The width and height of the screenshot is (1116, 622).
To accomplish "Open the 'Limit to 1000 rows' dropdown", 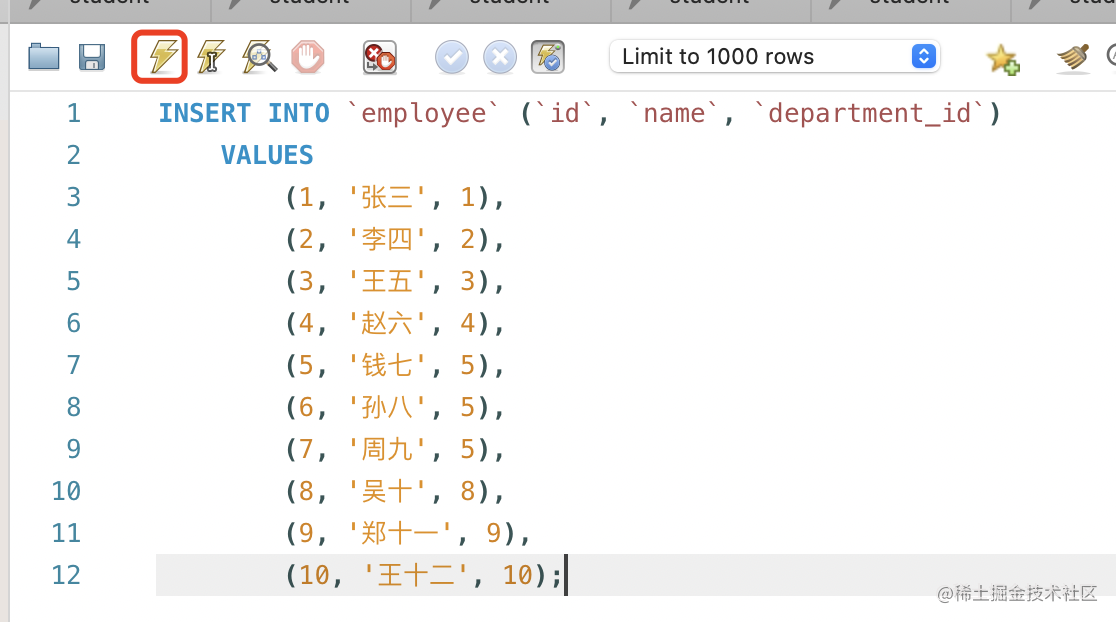I will click(x=775, y=57).
